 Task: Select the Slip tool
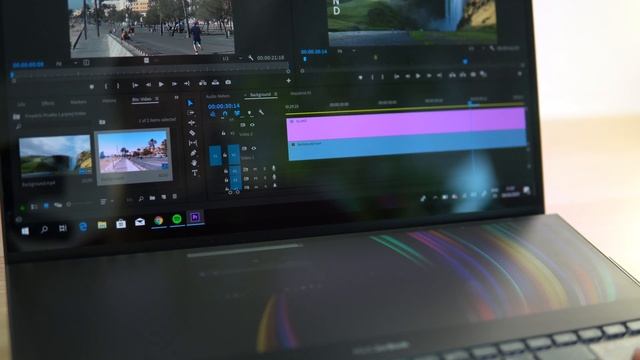(193, 143)
